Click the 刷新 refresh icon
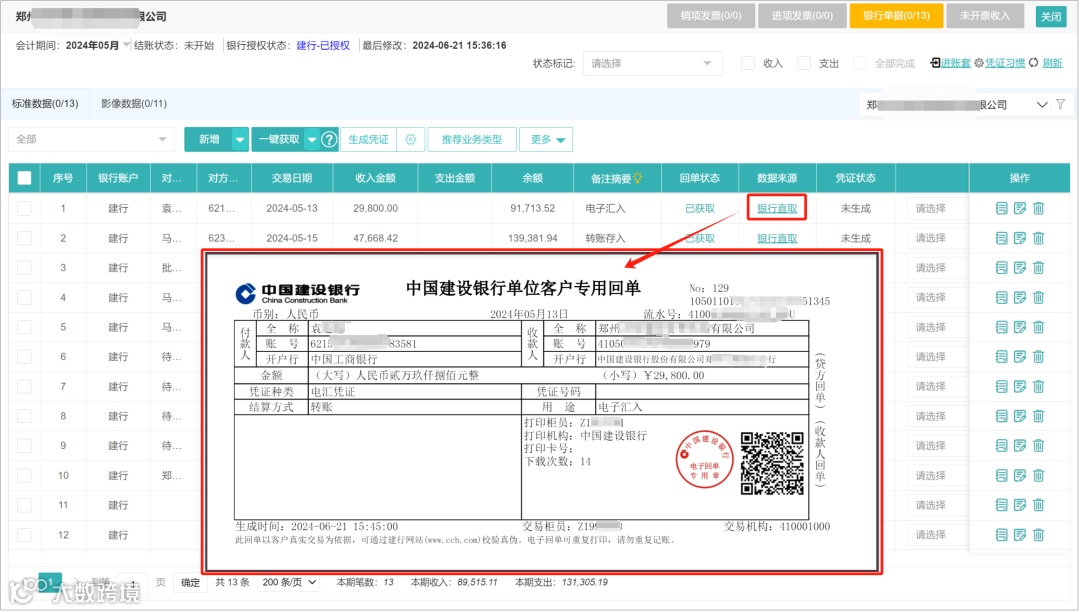1080x612 pixels. coord(1034,63)
